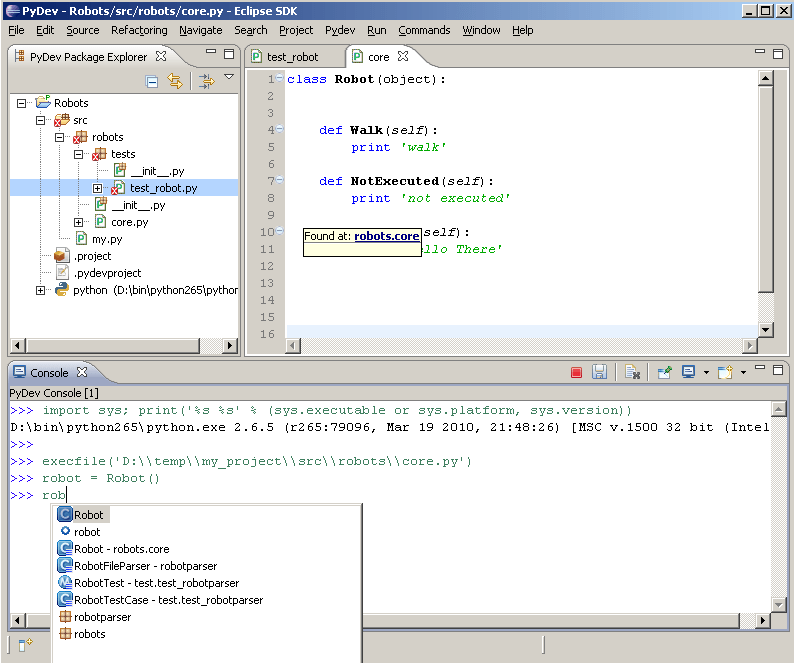Minimize the editor area
The width and height of the screenshot is (794, 663).
pyautogui.click(x=760, y=51)
